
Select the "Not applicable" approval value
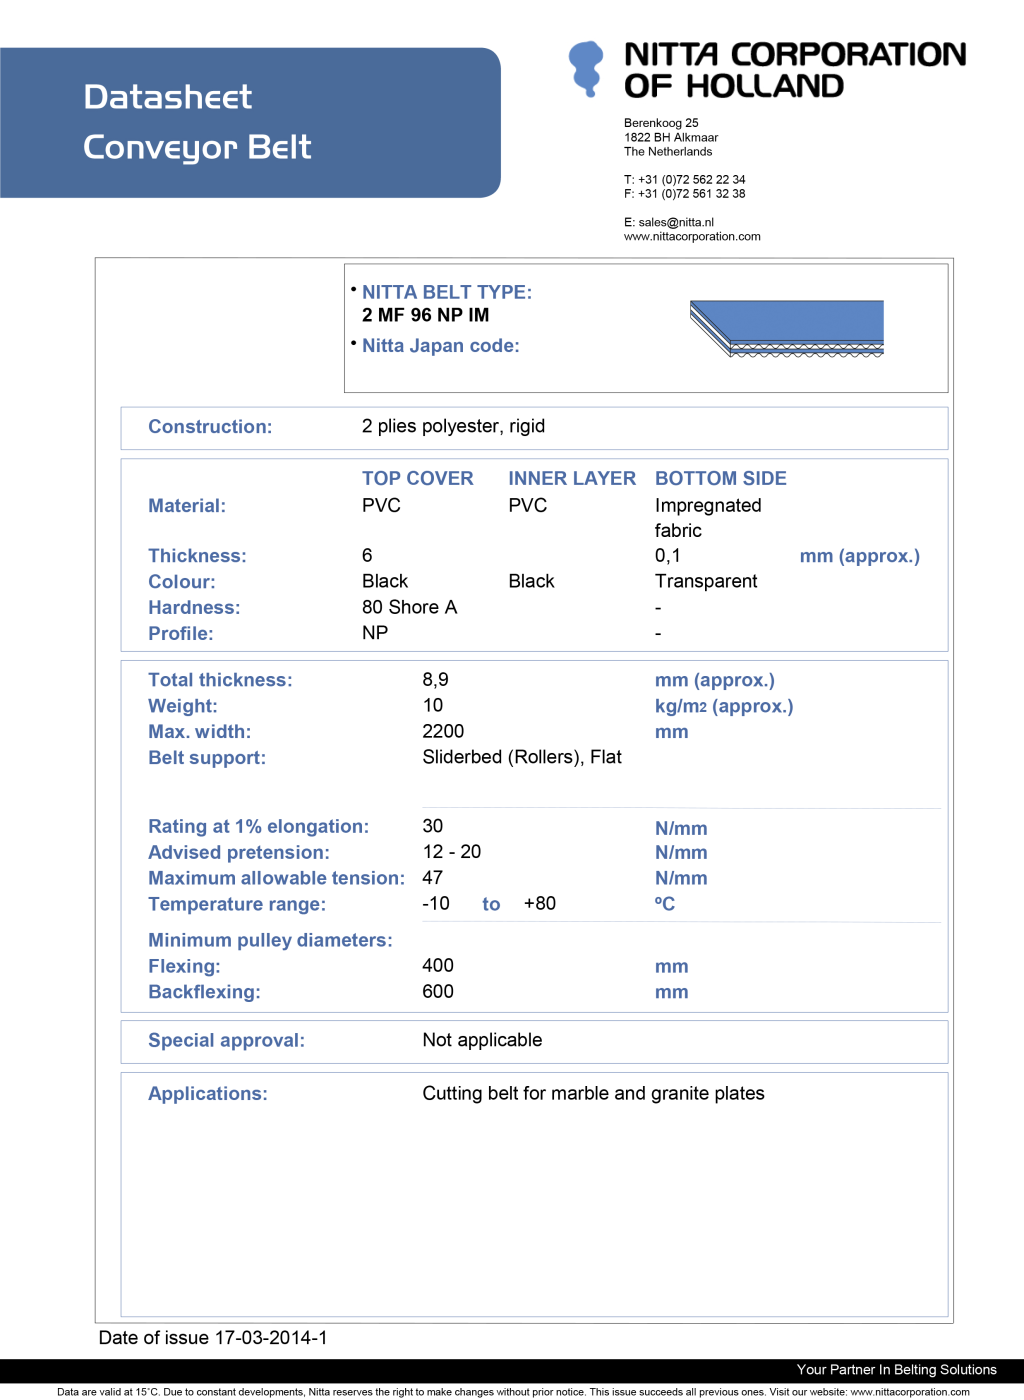(482, 1040)
